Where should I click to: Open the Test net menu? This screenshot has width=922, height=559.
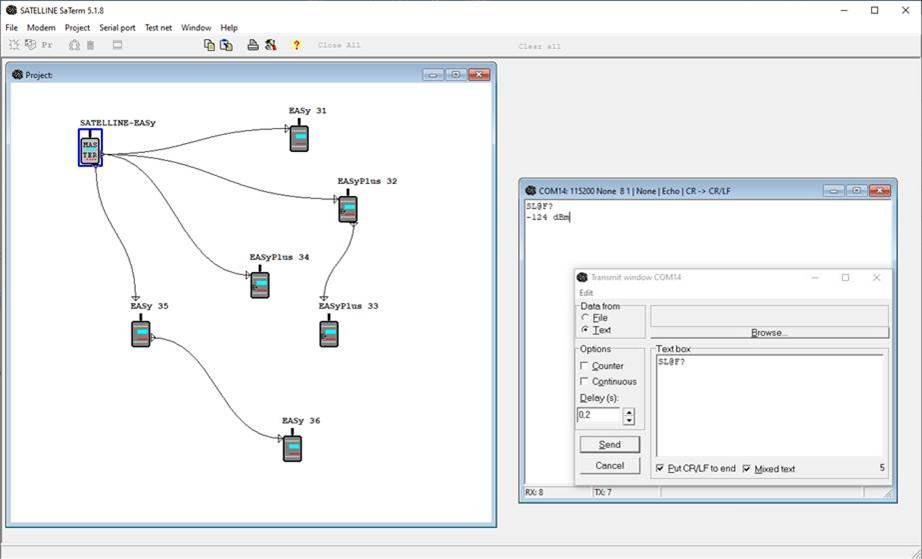coord(158,28)
